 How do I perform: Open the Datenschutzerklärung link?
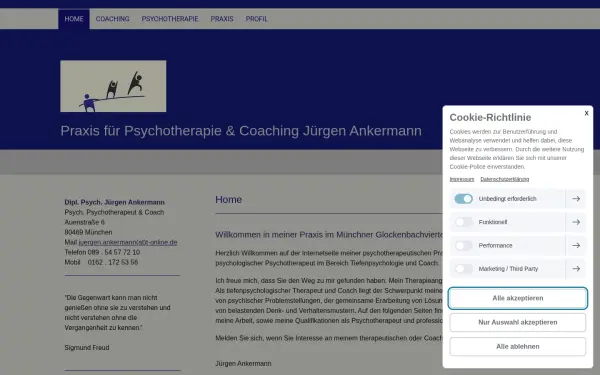click(505, 179)
